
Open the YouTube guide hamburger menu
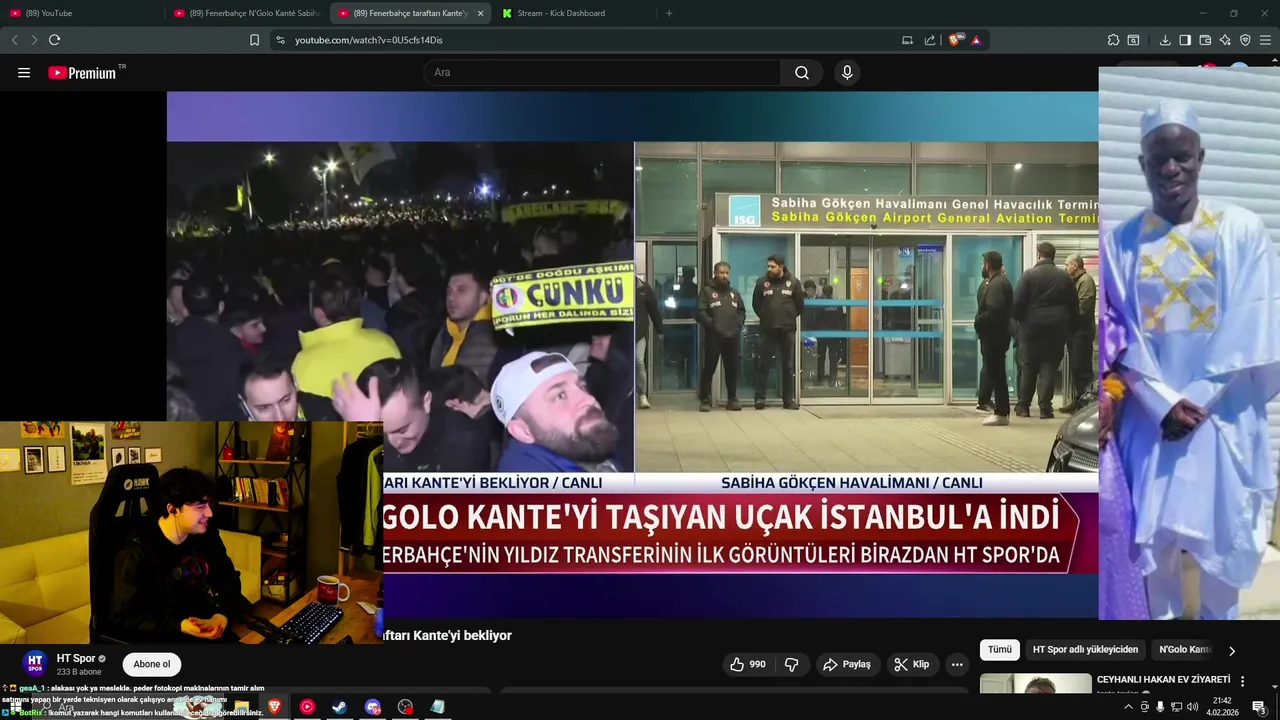pyautogui.click(x=24, y=73)
